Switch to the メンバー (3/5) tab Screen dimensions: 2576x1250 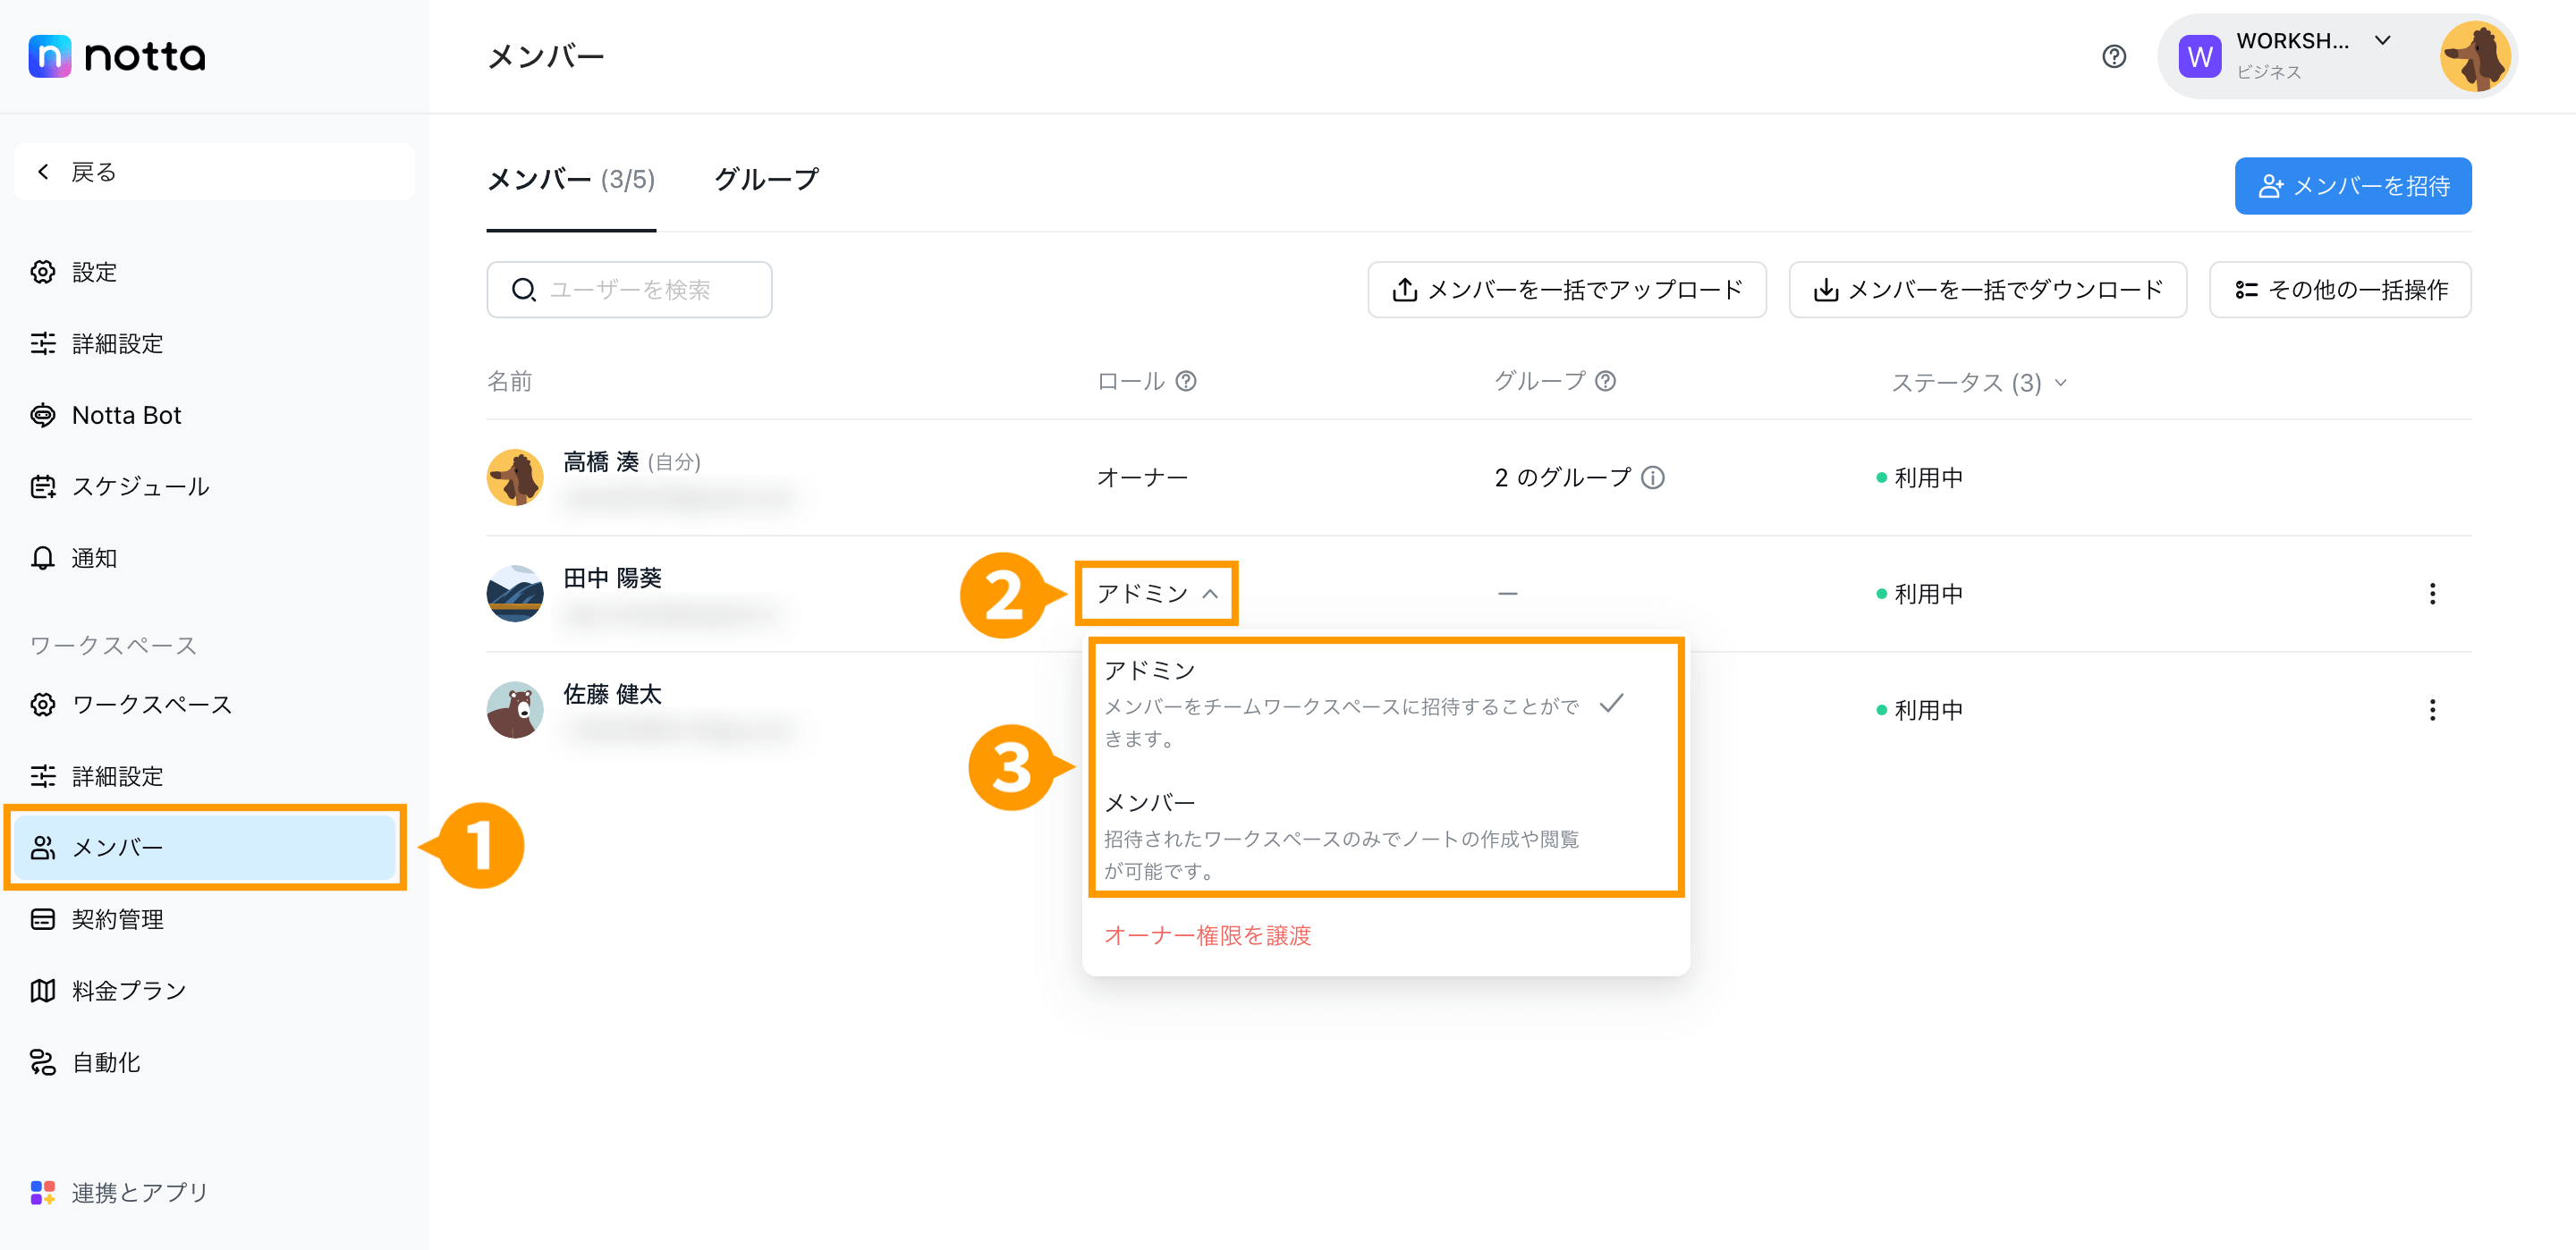pos(570,180)
